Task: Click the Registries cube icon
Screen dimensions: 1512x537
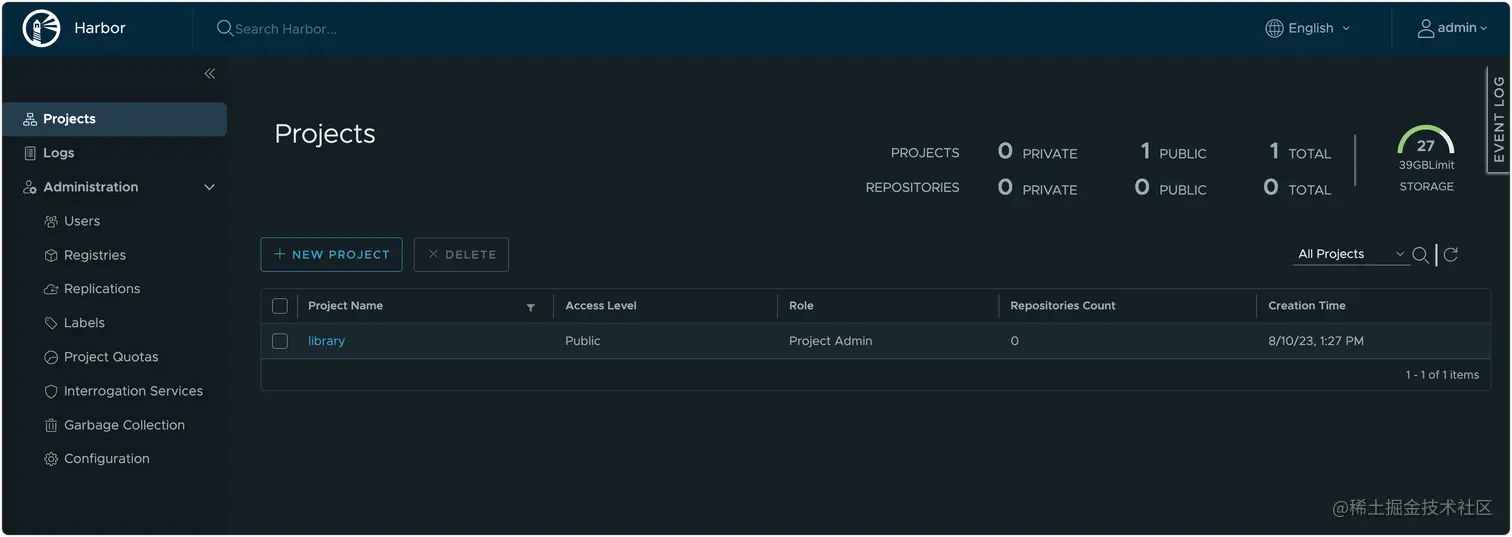Action: click(51, 255)
